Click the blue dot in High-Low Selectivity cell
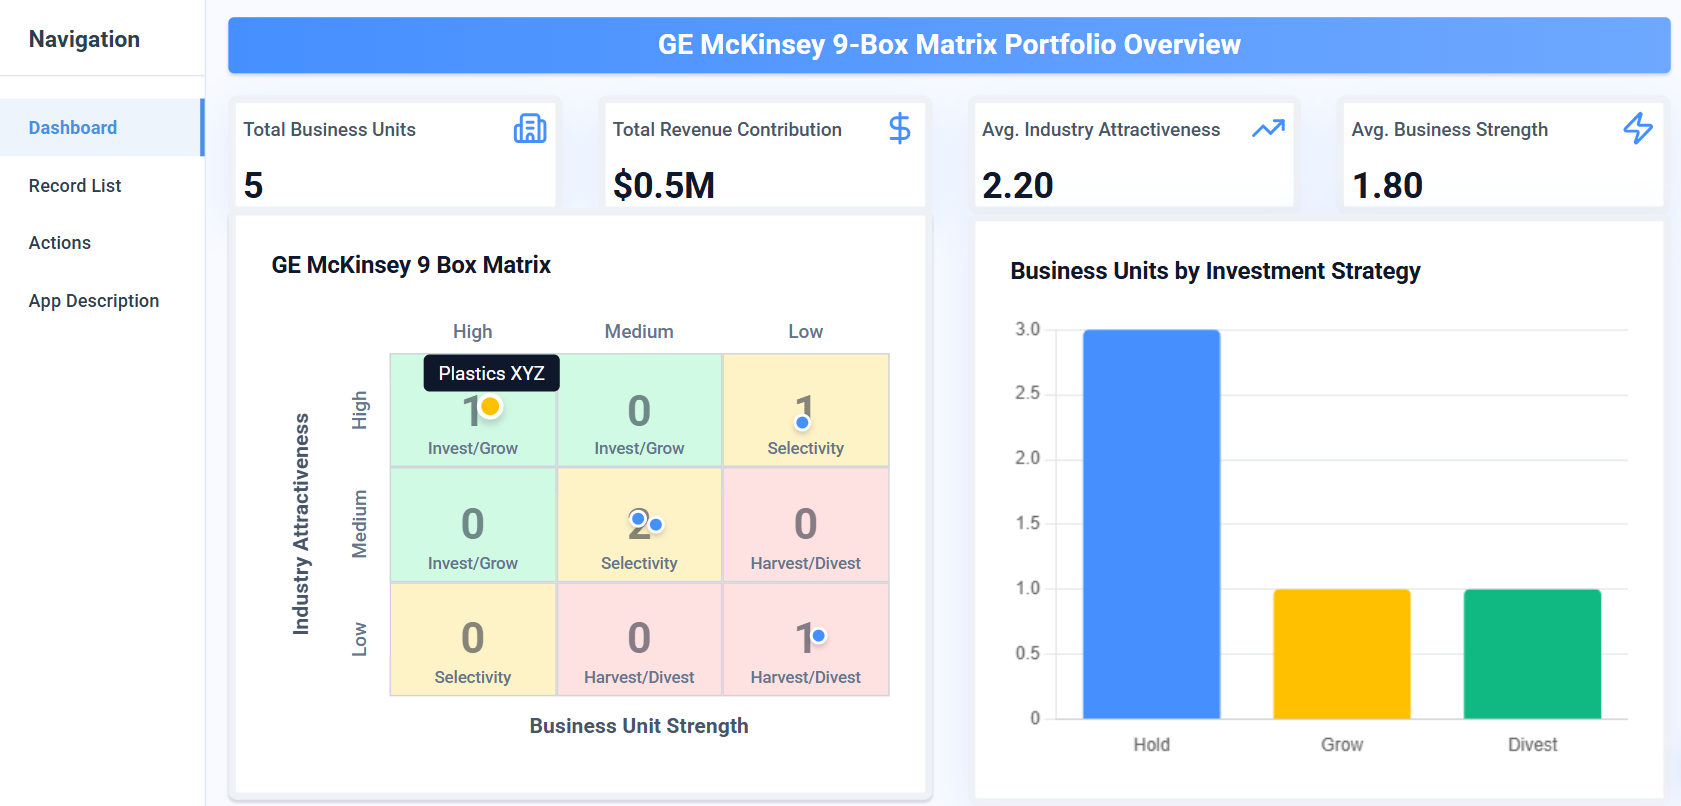The width and height of the screenshot is (1681, 806). [802, 422]
